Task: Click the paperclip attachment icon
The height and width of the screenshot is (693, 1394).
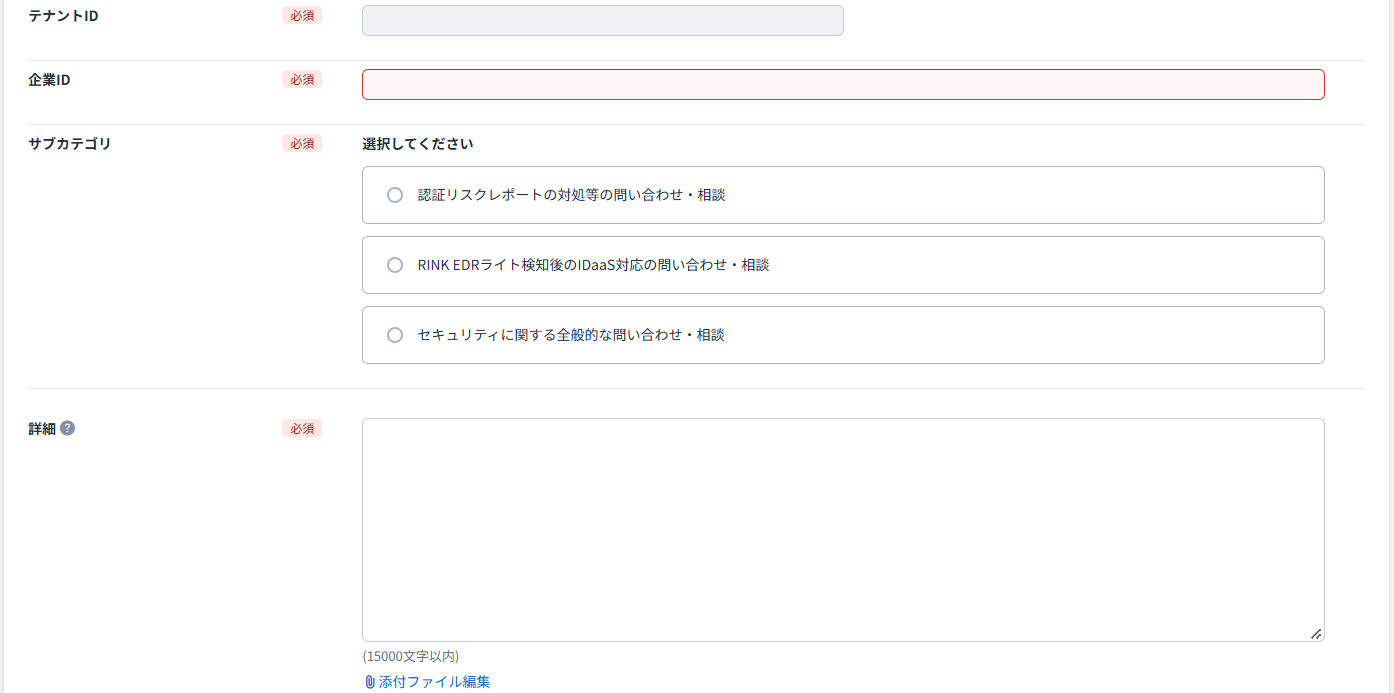Action: (x=370, y=682)
